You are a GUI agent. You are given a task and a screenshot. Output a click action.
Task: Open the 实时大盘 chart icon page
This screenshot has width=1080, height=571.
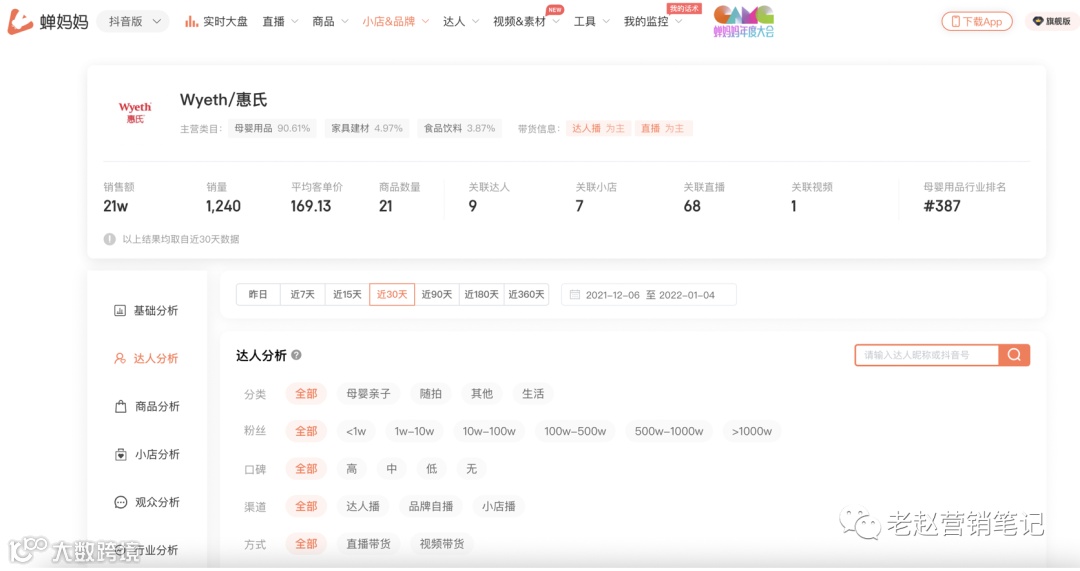tap(191, 22)
